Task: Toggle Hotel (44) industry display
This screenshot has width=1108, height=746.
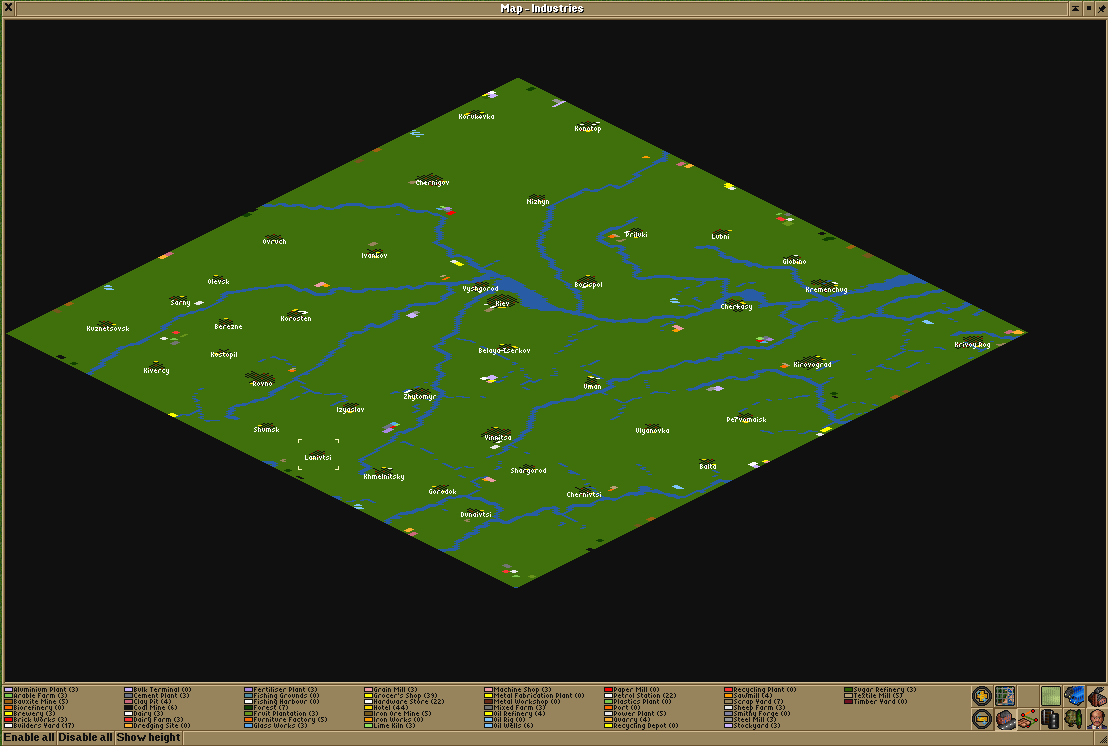Action: [387, 708]
